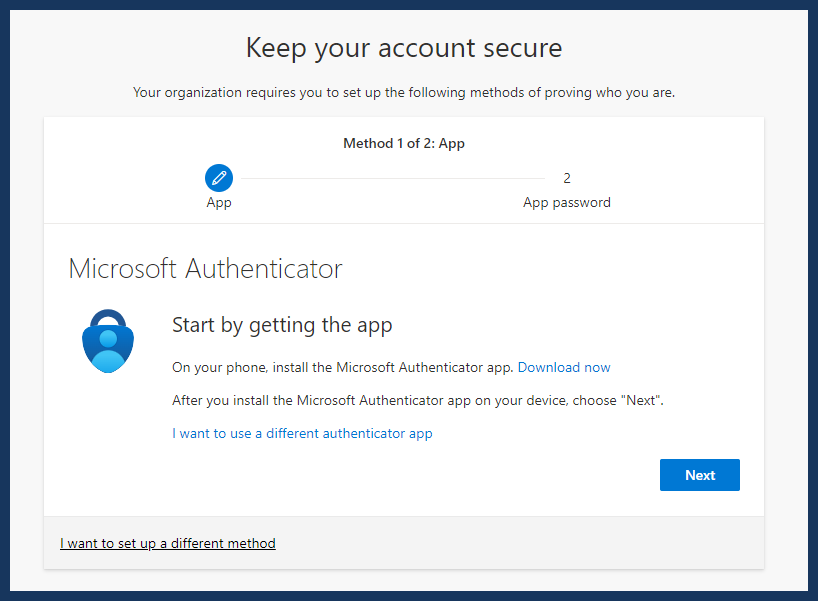The image size is (818, 601).
Task: Click the "On your phone, install" sentence
Action: pyautogui.click(x=342, y=367)
